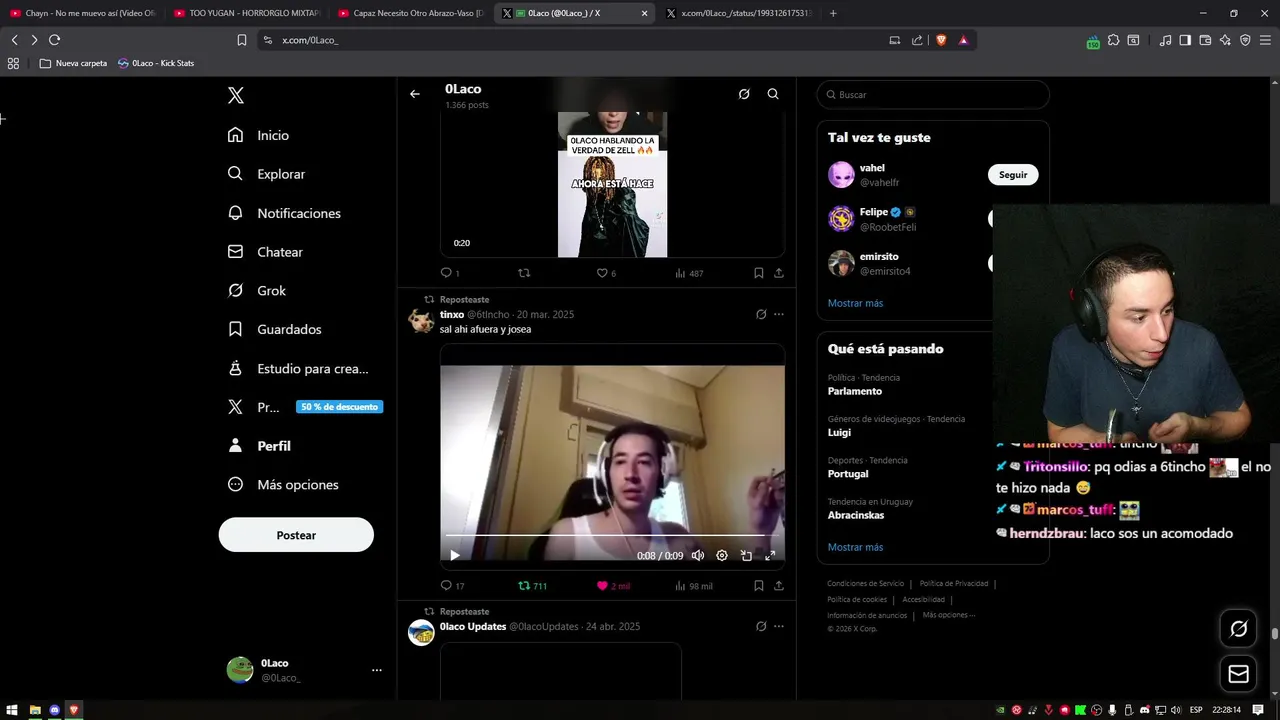Viewport: 1280px width, 720px height.
Task: Click the page vertical scrollbar thumb
Action: (x=1274, y=633)
